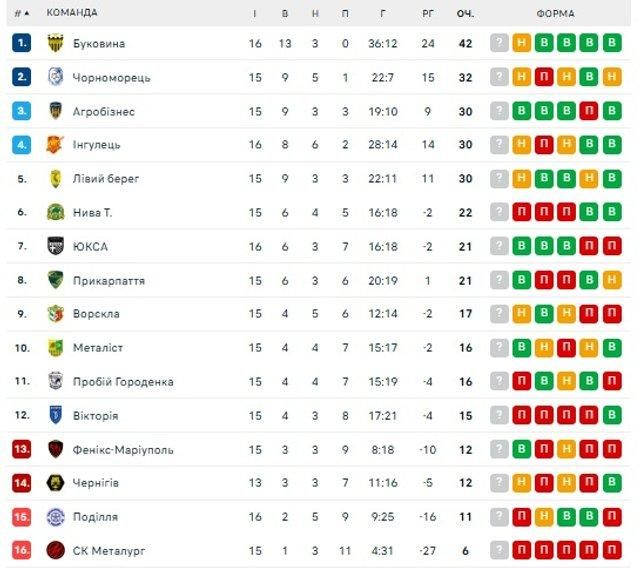Open the Пробій Городенка team link
The width and height of the screenshot is (640, 568).
tap(123, 381)
